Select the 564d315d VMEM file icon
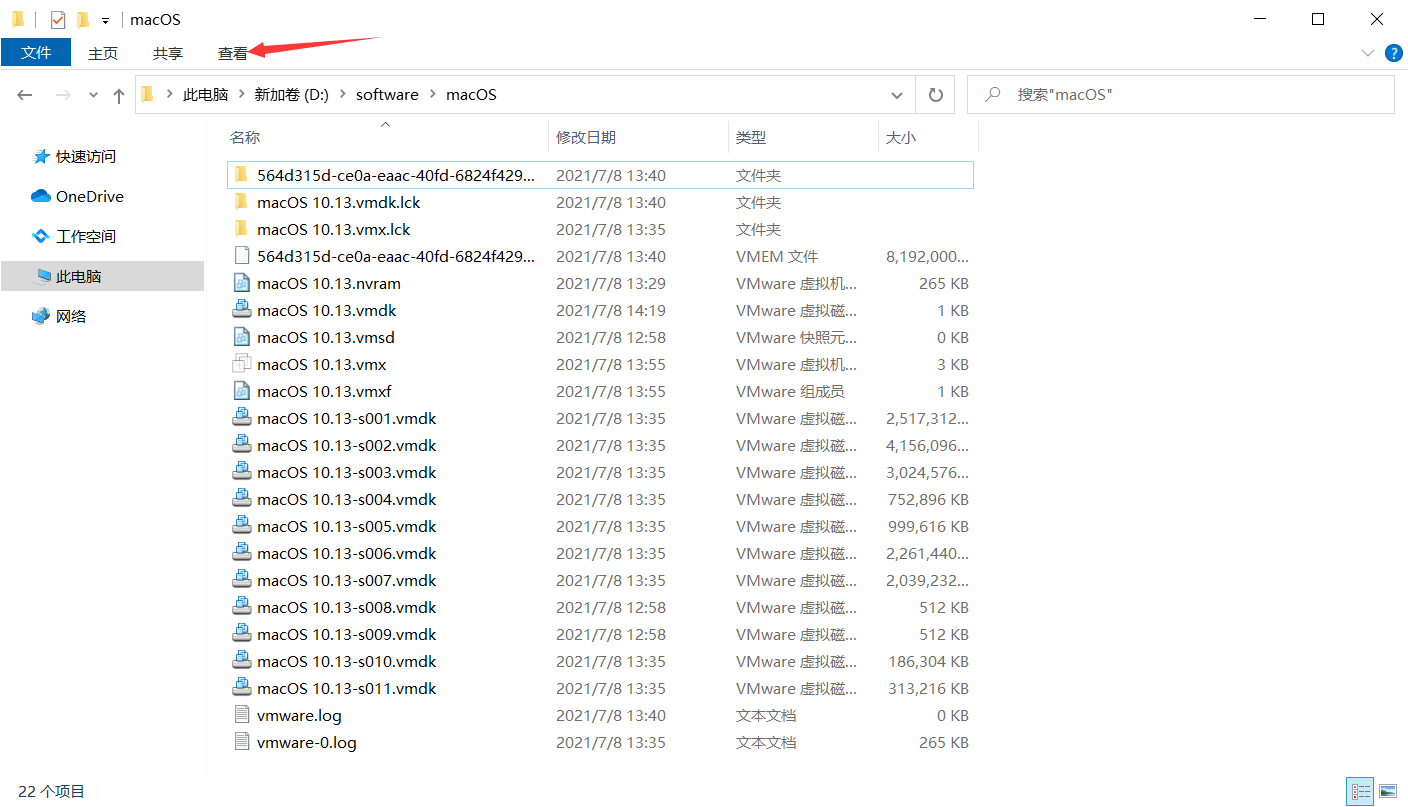1408x807 pixels. click(241, 256)
